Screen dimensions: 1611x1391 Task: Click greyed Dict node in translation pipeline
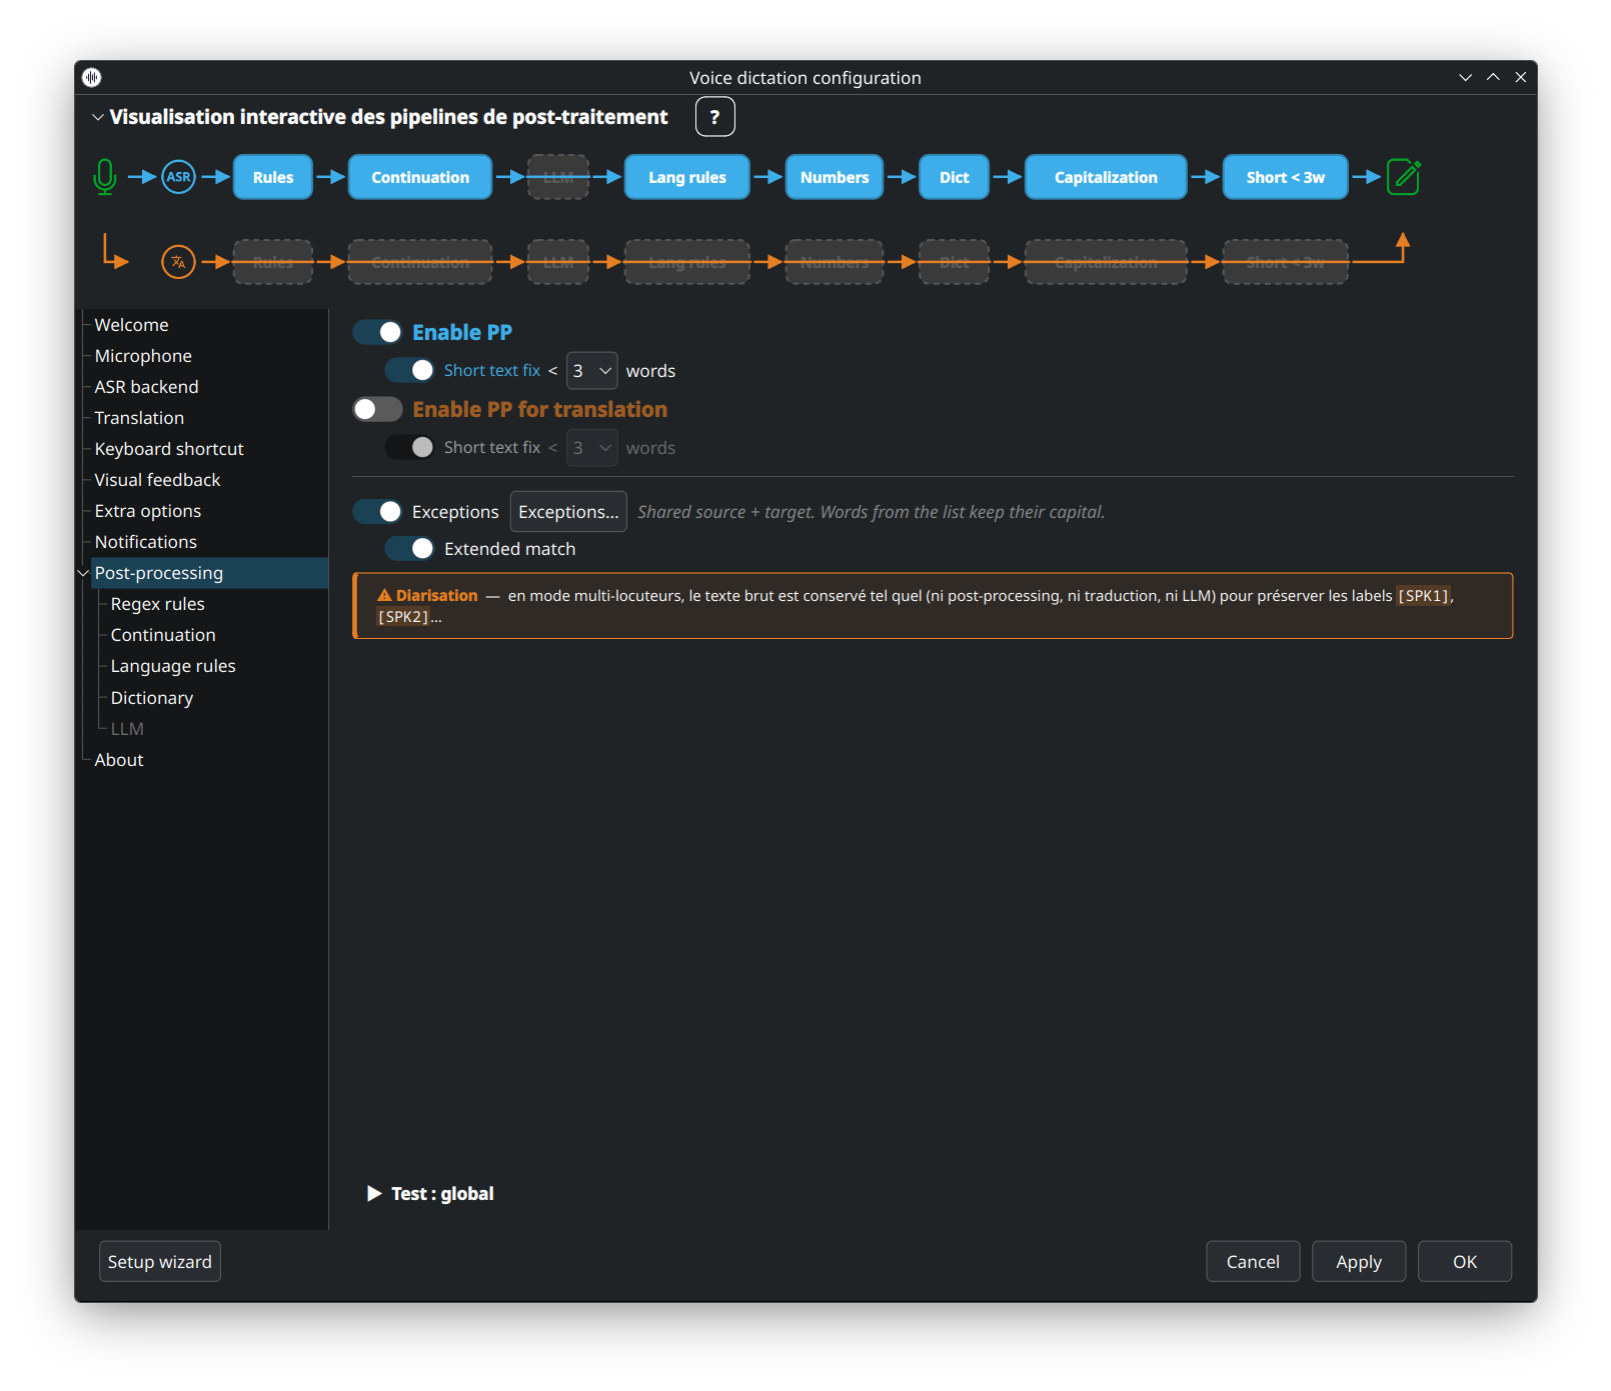pyautogui.click(x=954, y=262)
